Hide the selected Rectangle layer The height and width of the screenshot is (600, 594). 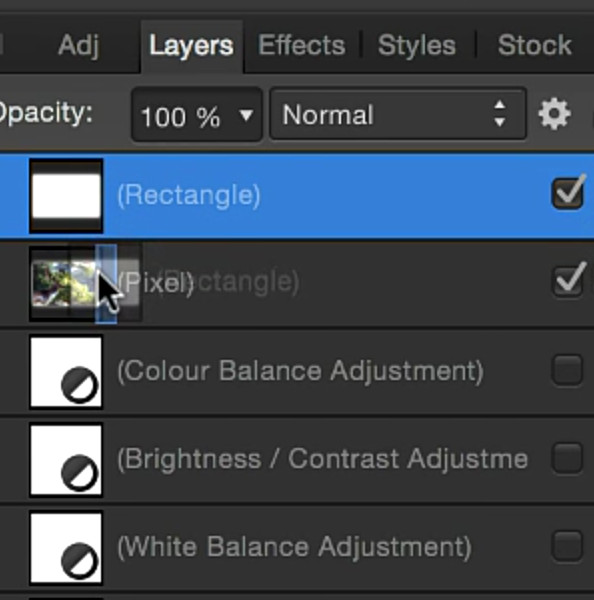pyautogui.click(x=568, y=193)
